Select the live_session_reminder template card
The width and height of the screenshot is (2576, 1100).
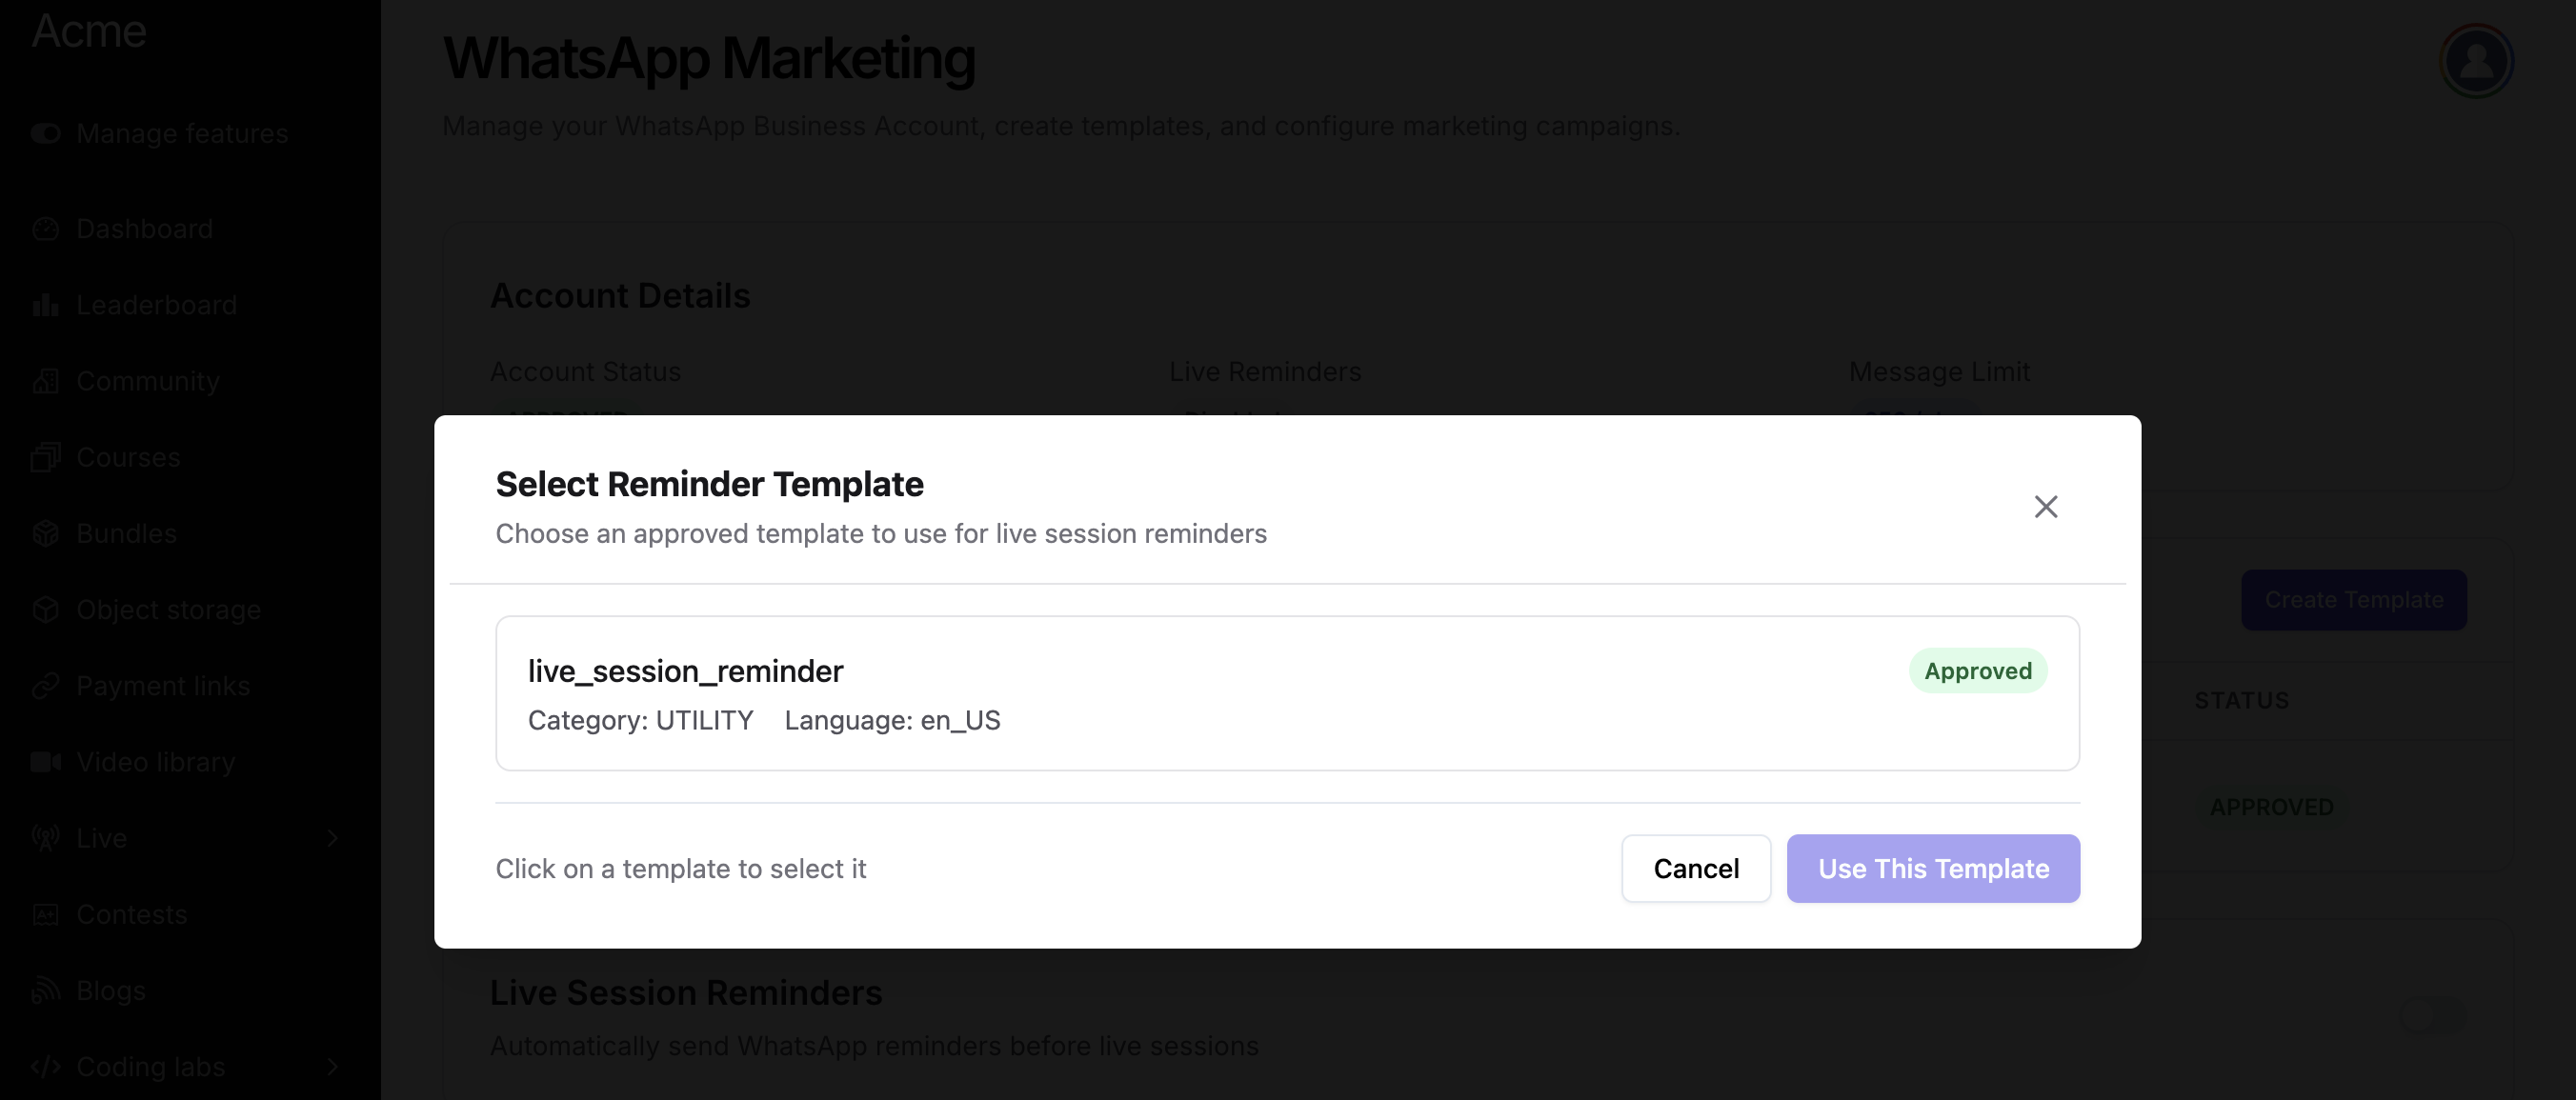coord(1286,693)
